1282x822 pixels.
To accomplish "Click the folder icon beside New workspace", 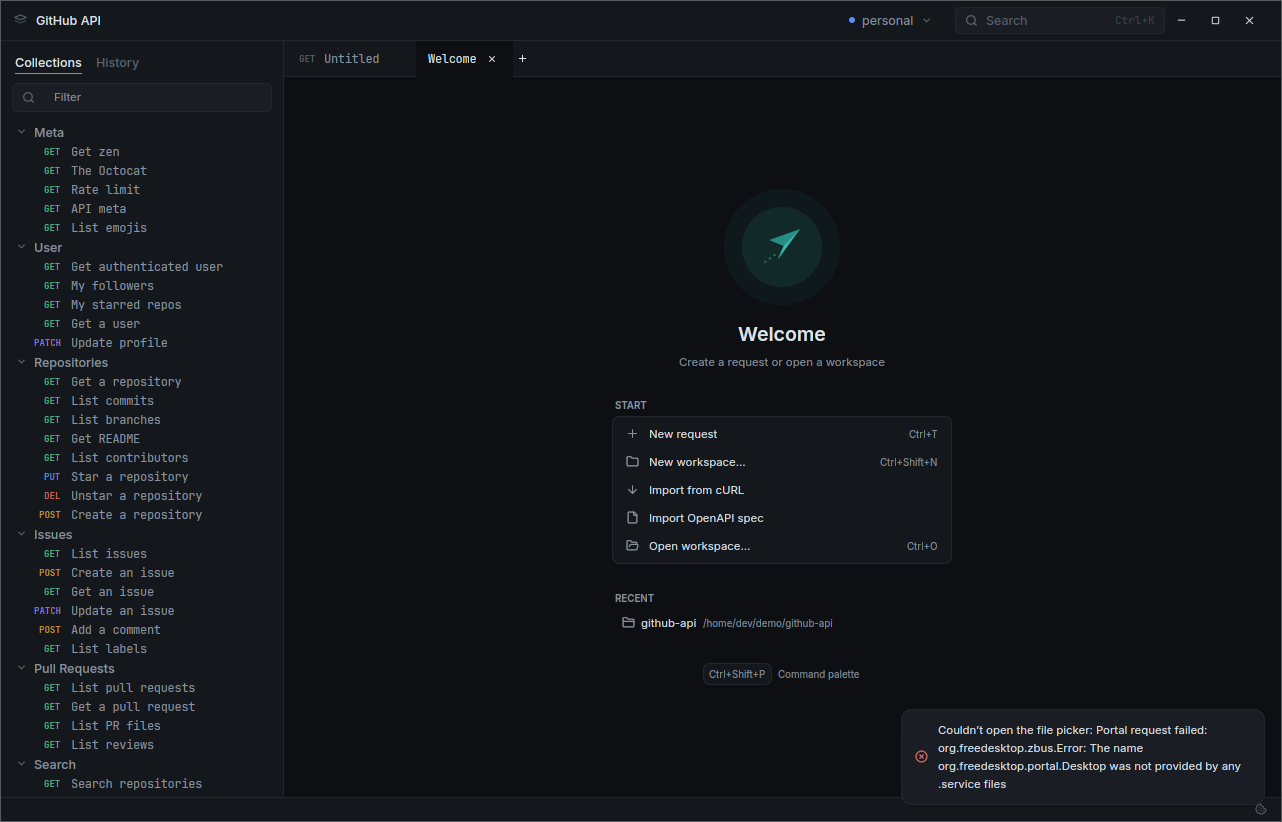I will (x=632, y=462).
